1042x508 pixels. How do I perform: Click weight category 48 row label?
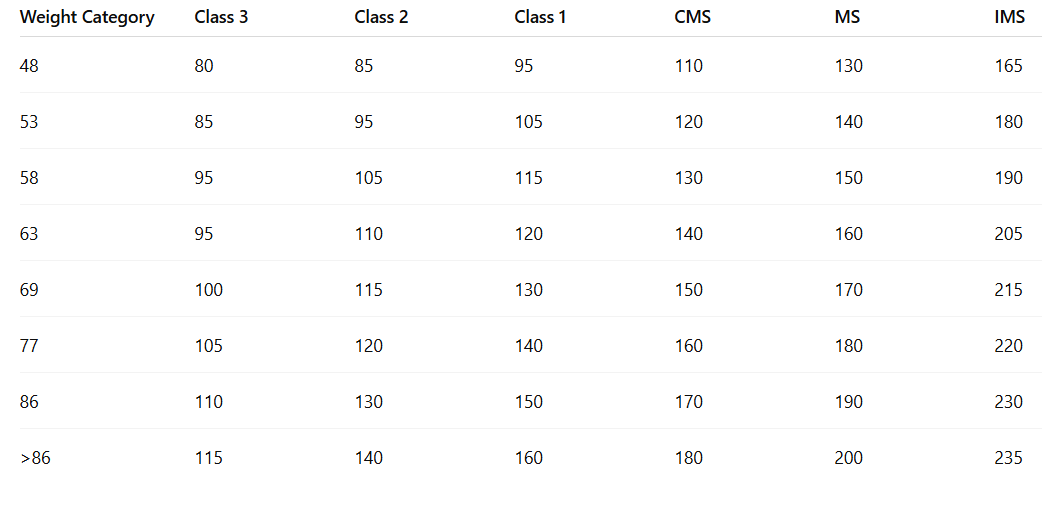point(30,66)
